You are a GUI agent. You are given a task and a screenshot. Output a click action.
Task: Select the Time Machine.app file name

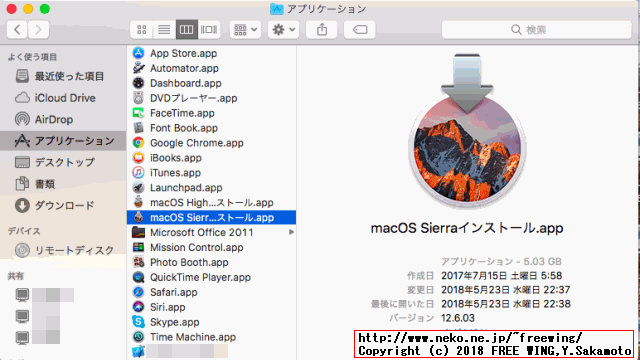[x=193, y=337]
